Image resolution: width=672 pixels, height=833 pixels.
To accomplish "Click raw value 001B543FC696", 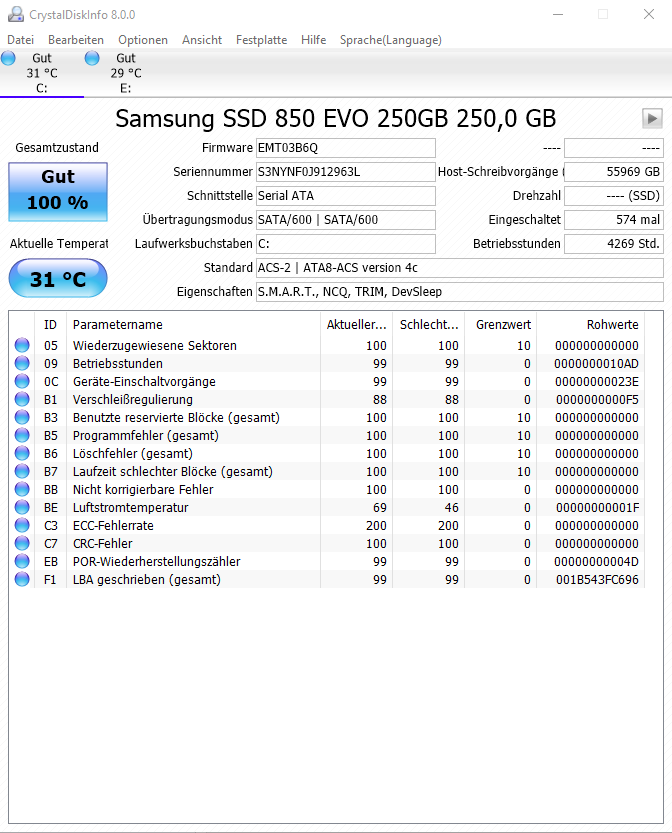I will [597, 580].
